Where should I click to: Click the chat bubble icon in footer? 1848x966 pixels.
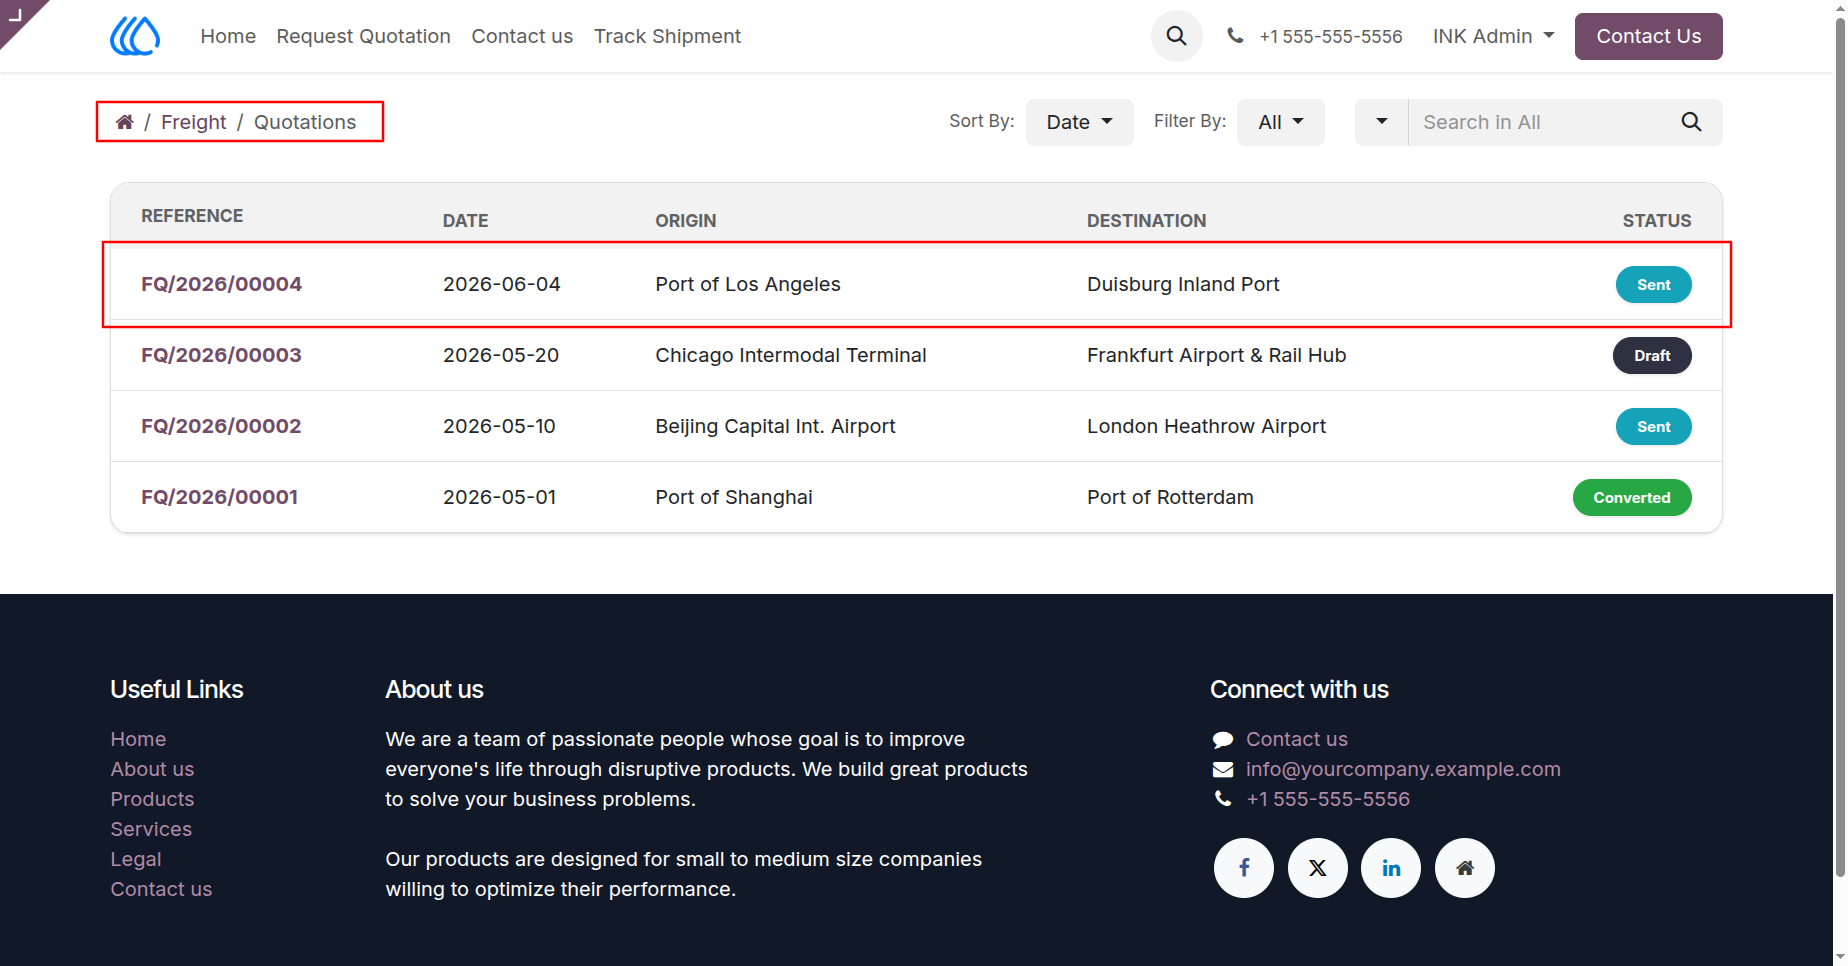click(1223, 740)
